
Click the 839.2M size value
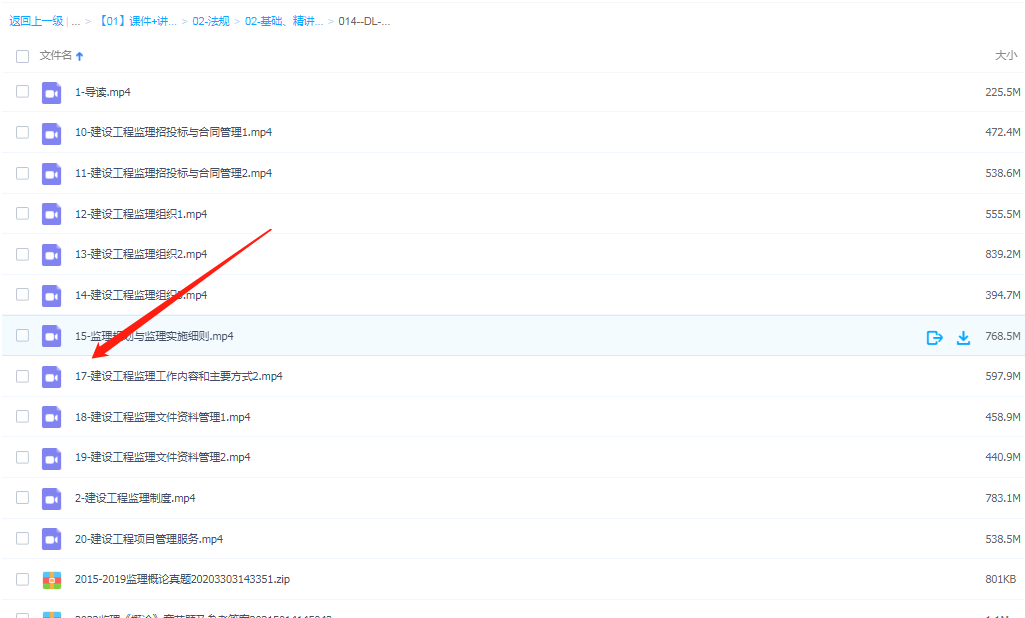[1002, 254]
